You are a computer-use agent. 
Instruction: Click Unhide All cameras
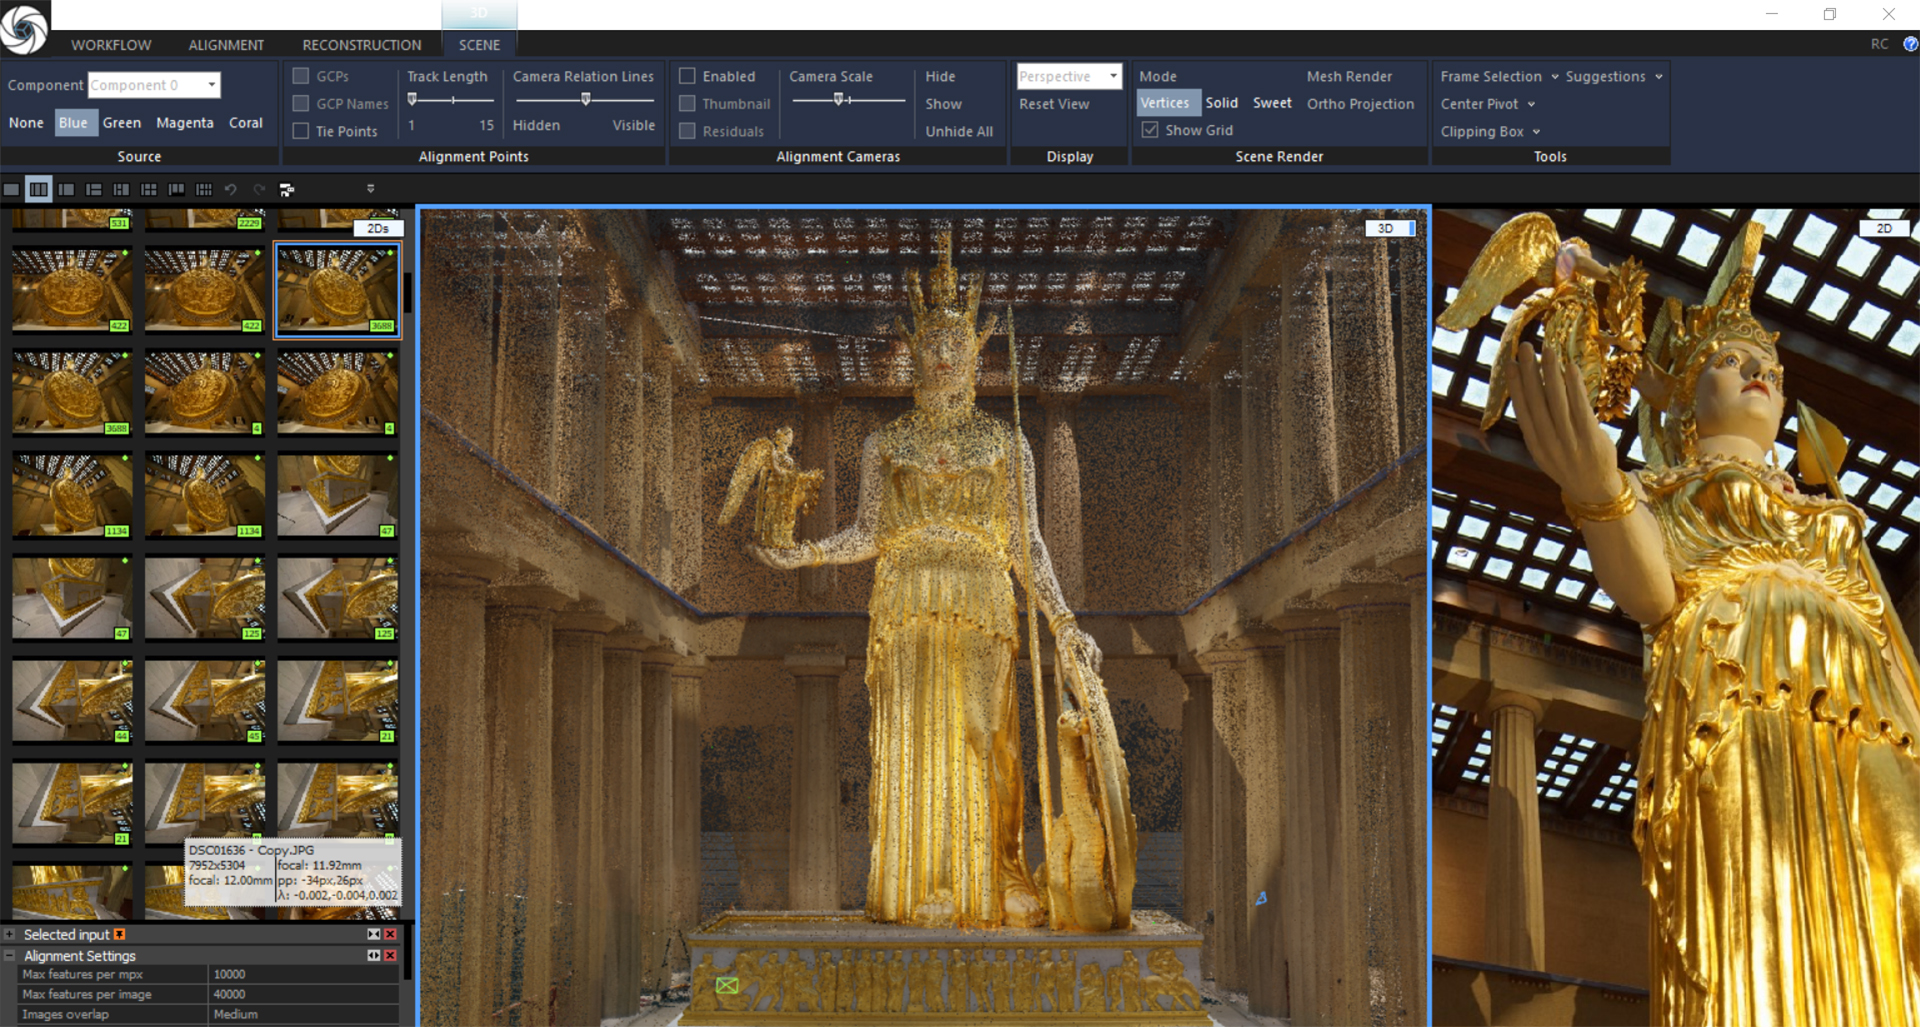pyautogui.click(x=959, y=131)
